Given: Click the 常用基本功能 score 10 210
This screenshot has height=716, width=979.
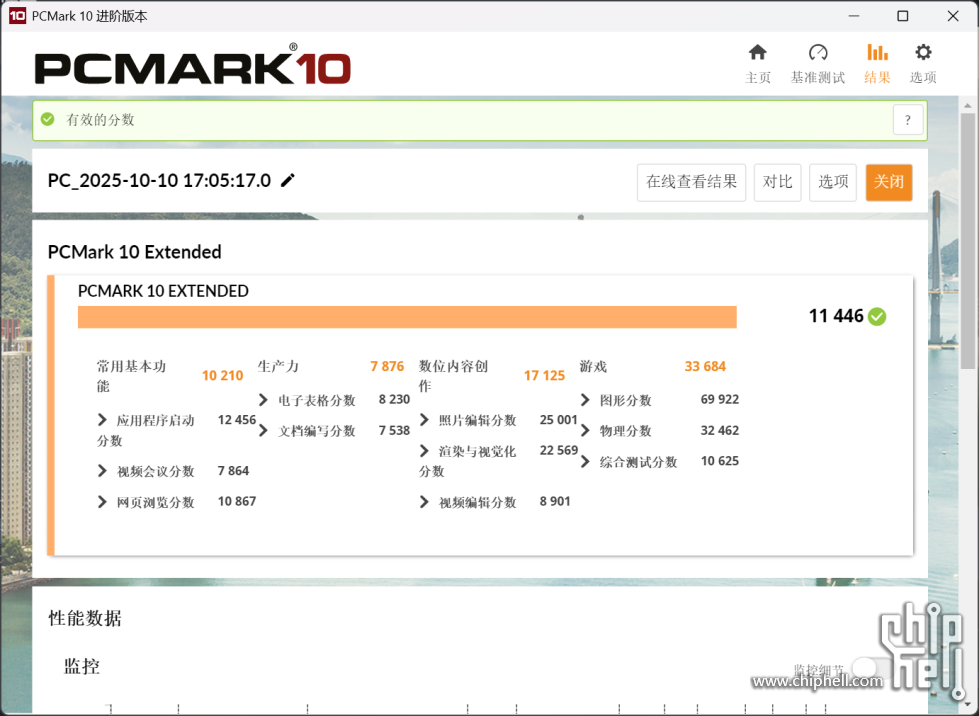Looking at the screenshot, I should [x=222, y=376].
